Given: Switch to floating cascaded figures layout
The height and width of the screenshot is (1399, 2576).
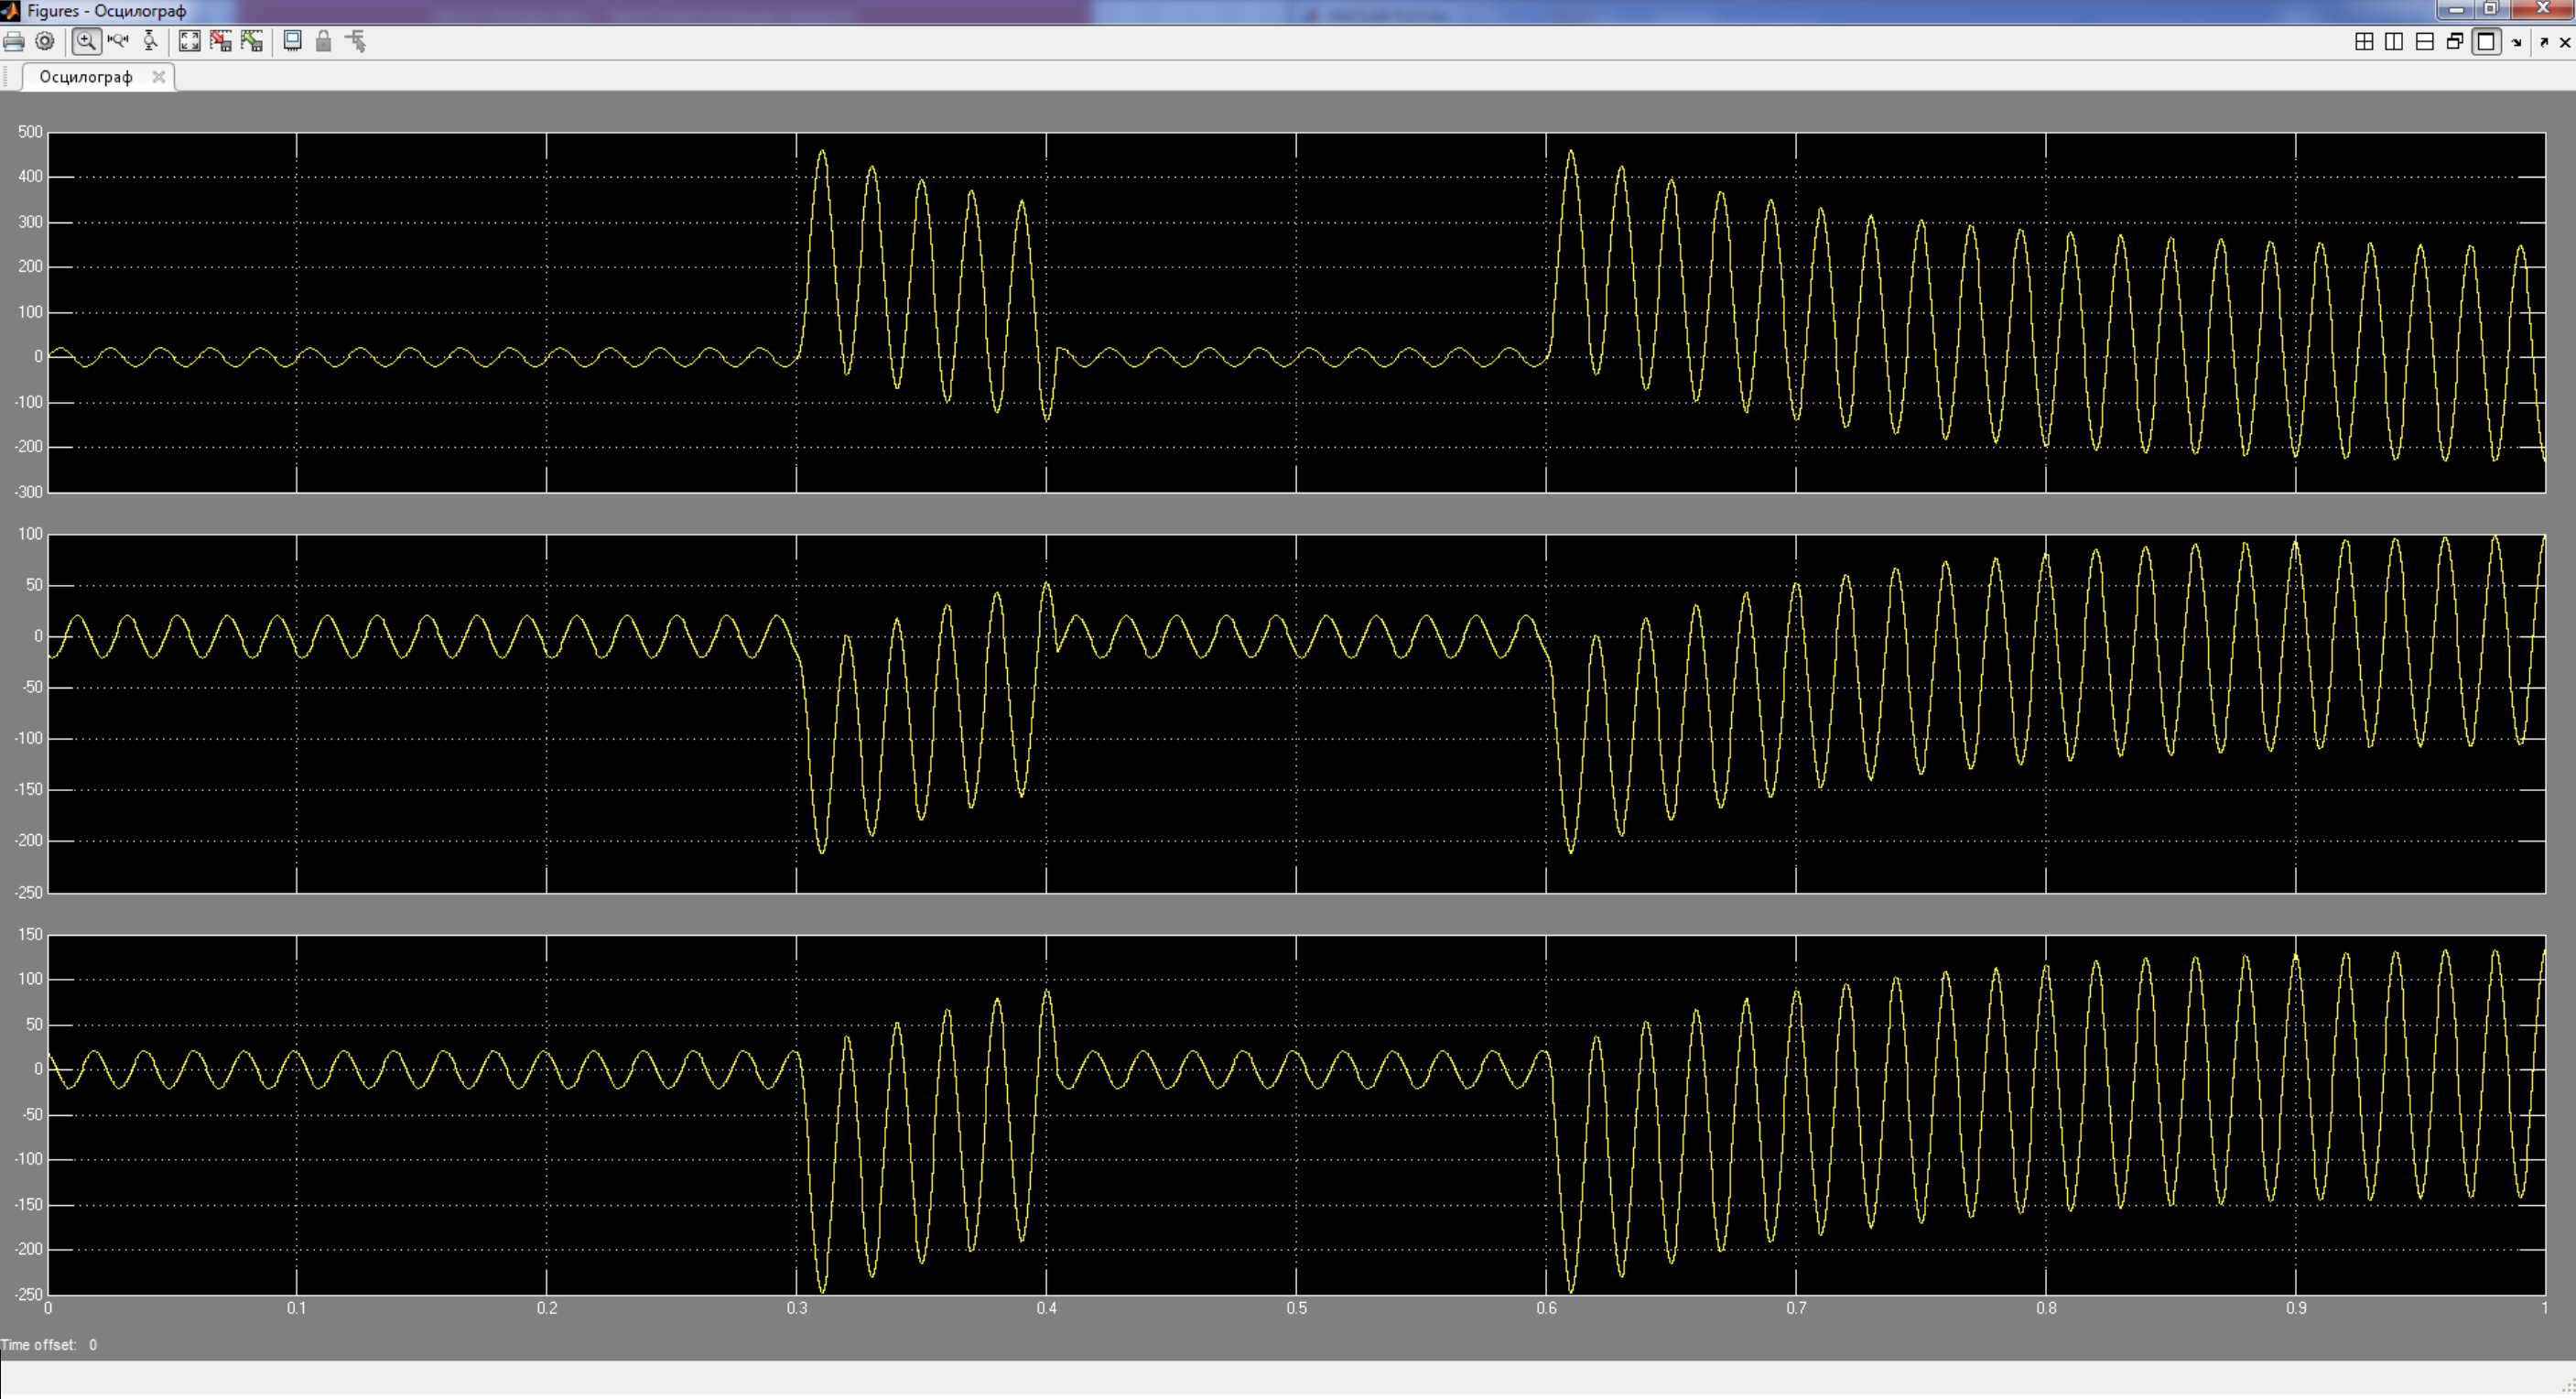Looking at the screenshot, I should 2455,42.
